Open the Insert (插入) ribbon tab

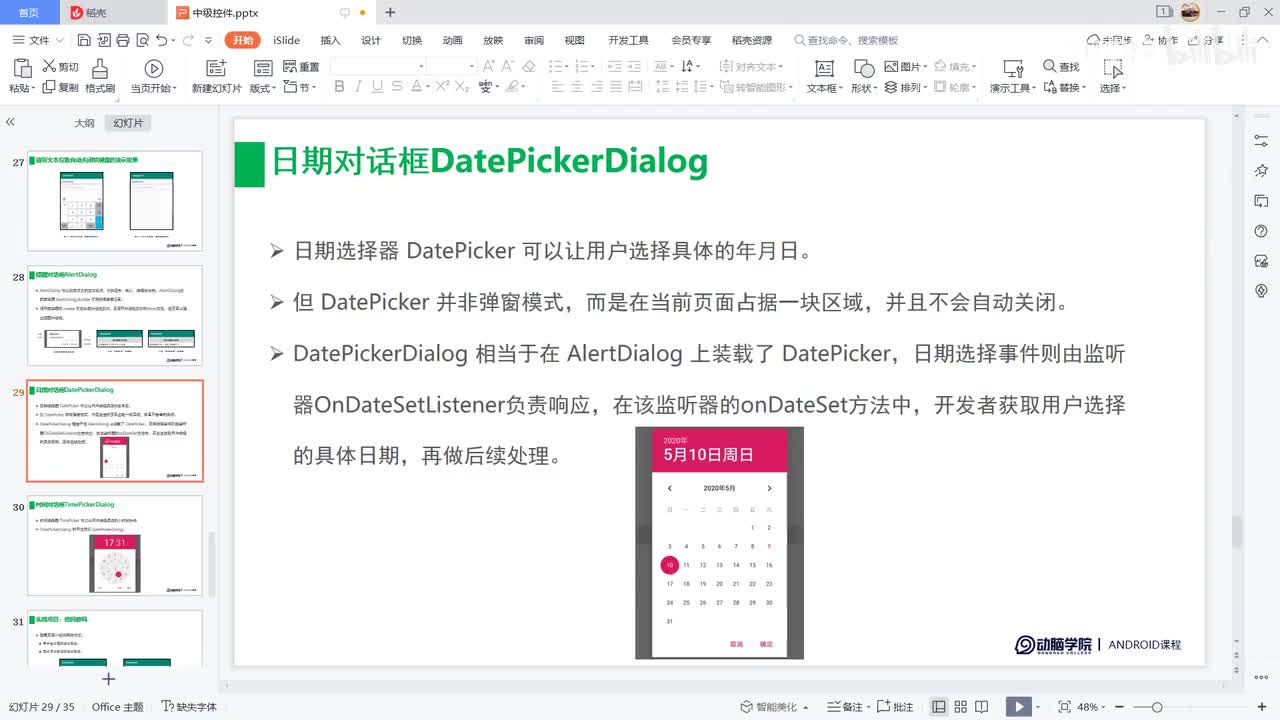(330, 40)
